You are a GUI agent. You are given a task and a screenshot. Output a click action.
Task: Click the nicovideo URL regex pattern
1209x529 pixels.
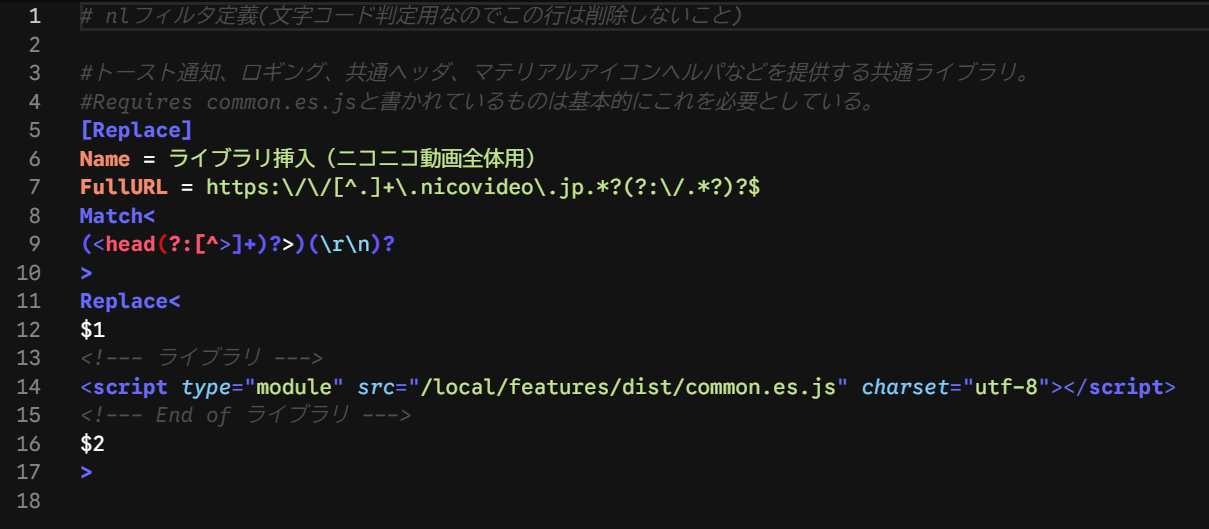pos(484,187)
